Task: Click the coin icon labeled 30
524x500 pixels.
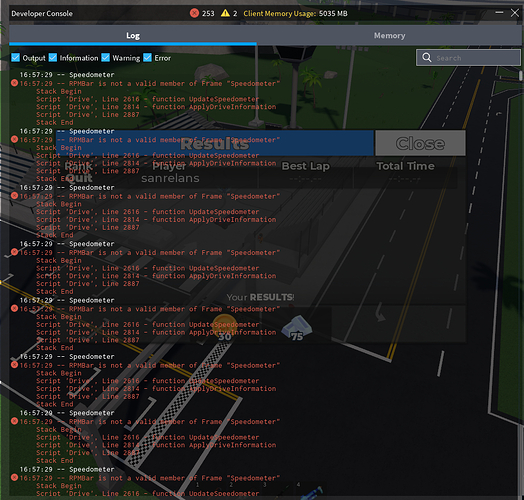Action: 225,327
